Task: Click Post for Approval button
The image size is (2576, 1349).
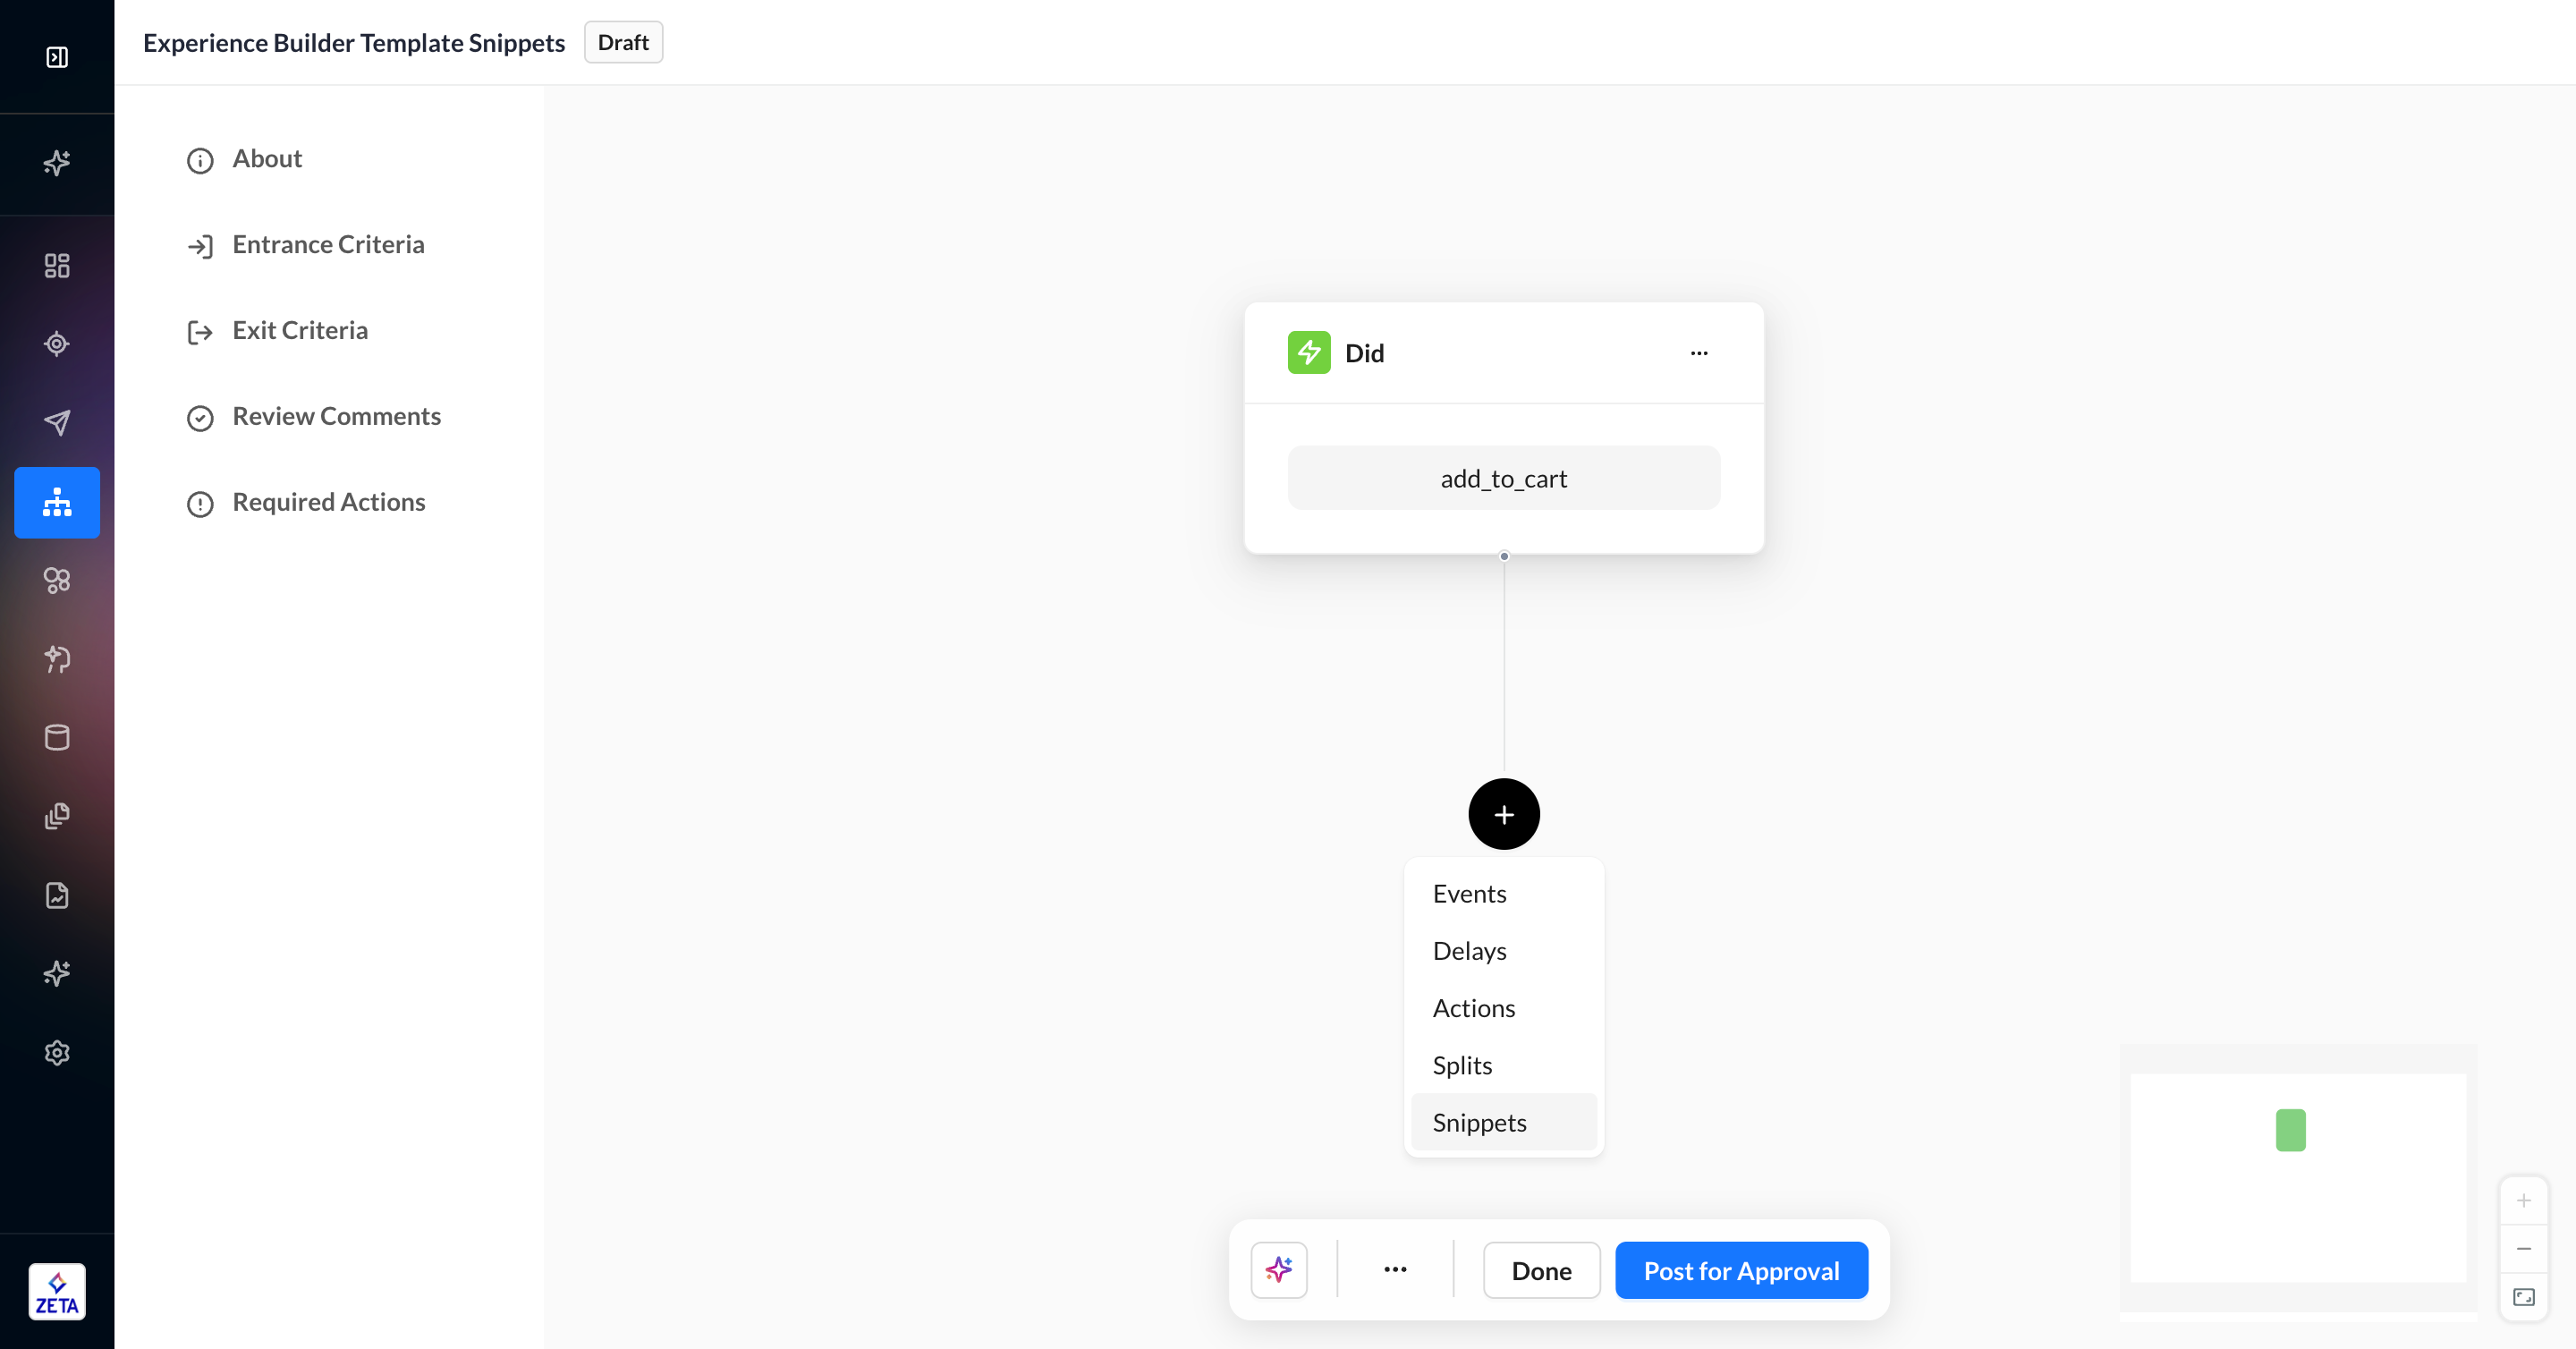Action: pyautogui.click(x=1740, y=1270)
